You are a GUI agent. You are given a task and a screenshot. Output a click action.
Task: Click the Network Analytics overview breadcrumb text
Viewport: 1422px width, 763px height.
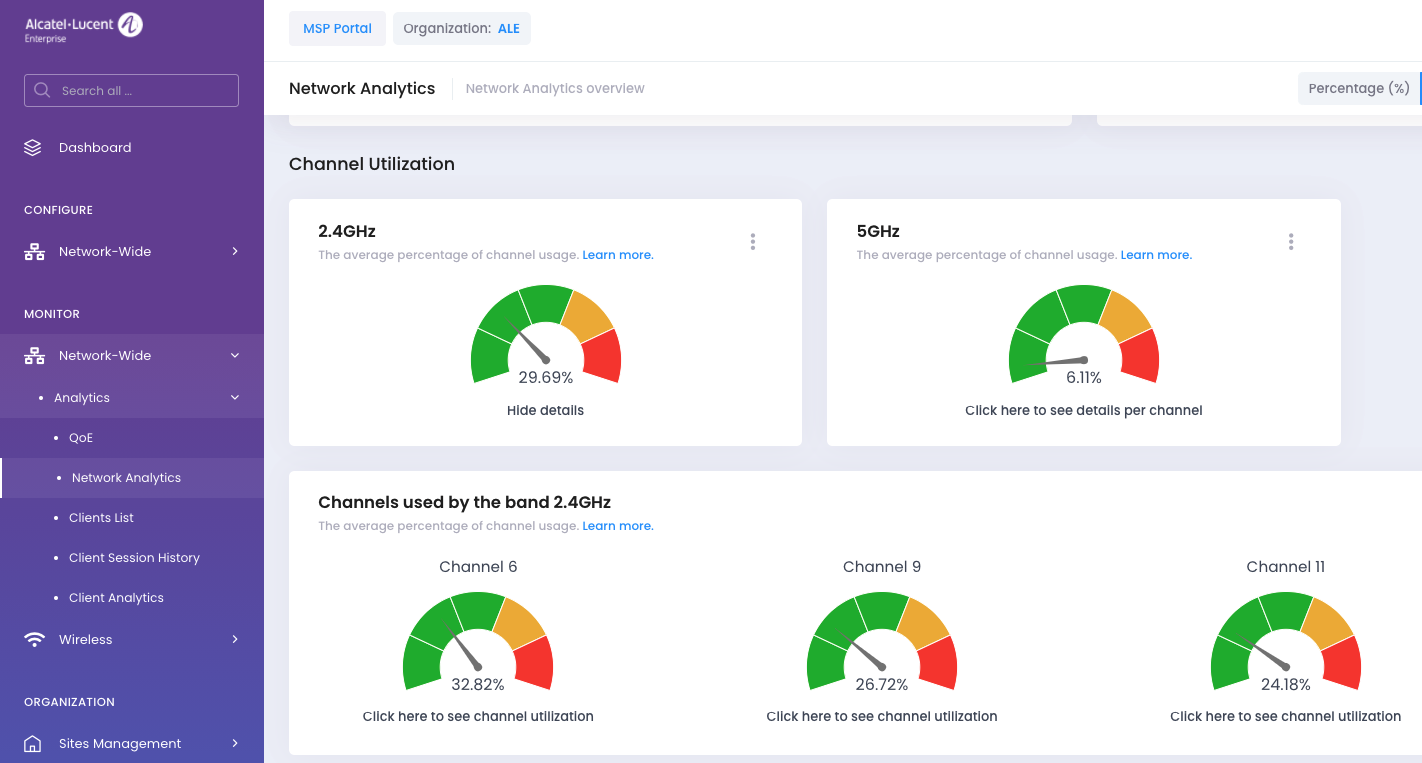[x=555, y=88]
